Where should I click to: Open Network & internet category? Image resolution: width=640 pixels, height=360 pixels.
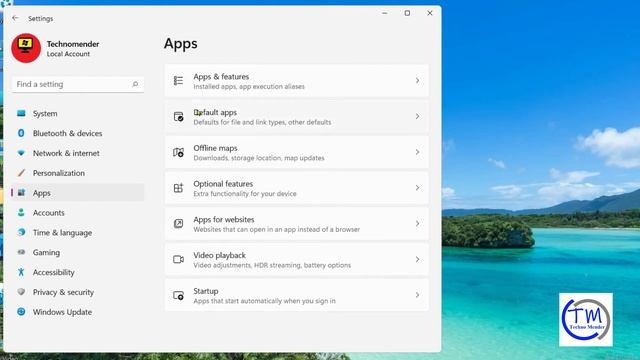click(78, 153)
